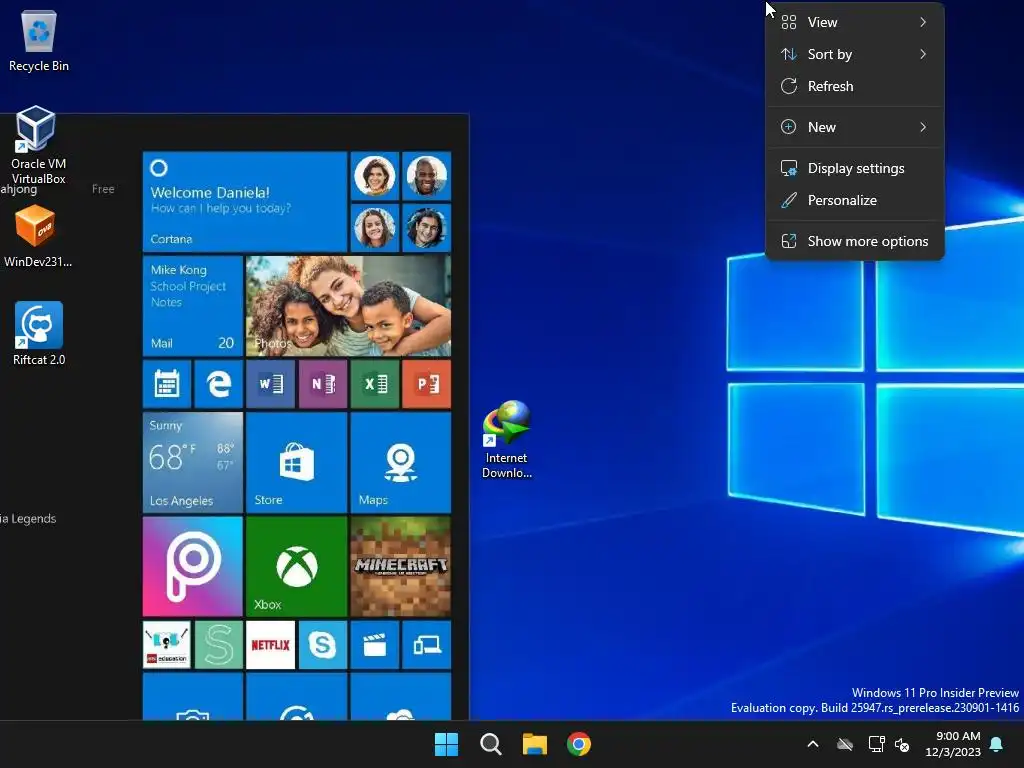Open the Skype tile
The image size is (1024, 768).
(323, 645)
